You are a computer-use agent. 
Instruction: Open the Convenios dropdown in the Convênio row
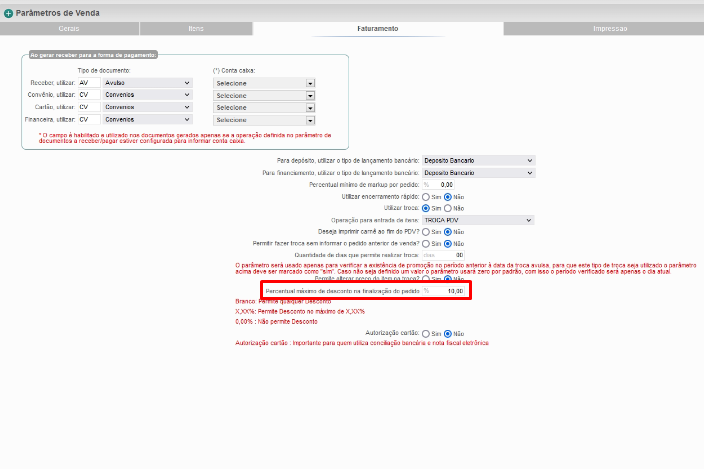click(147, 95)
